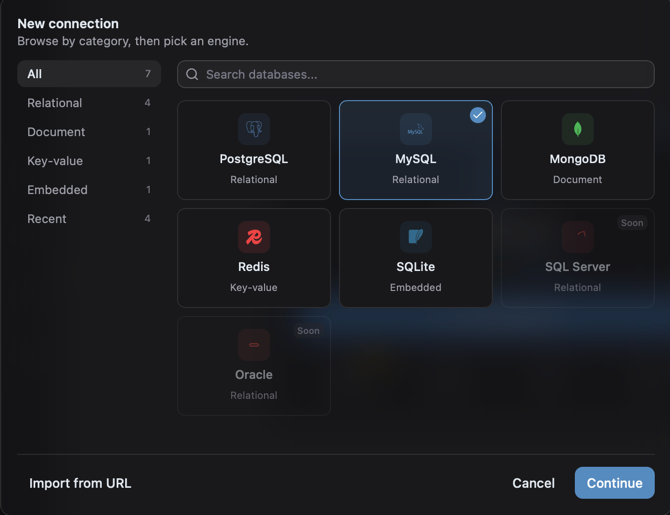Click the Oracle logo icon

[254, 345]
